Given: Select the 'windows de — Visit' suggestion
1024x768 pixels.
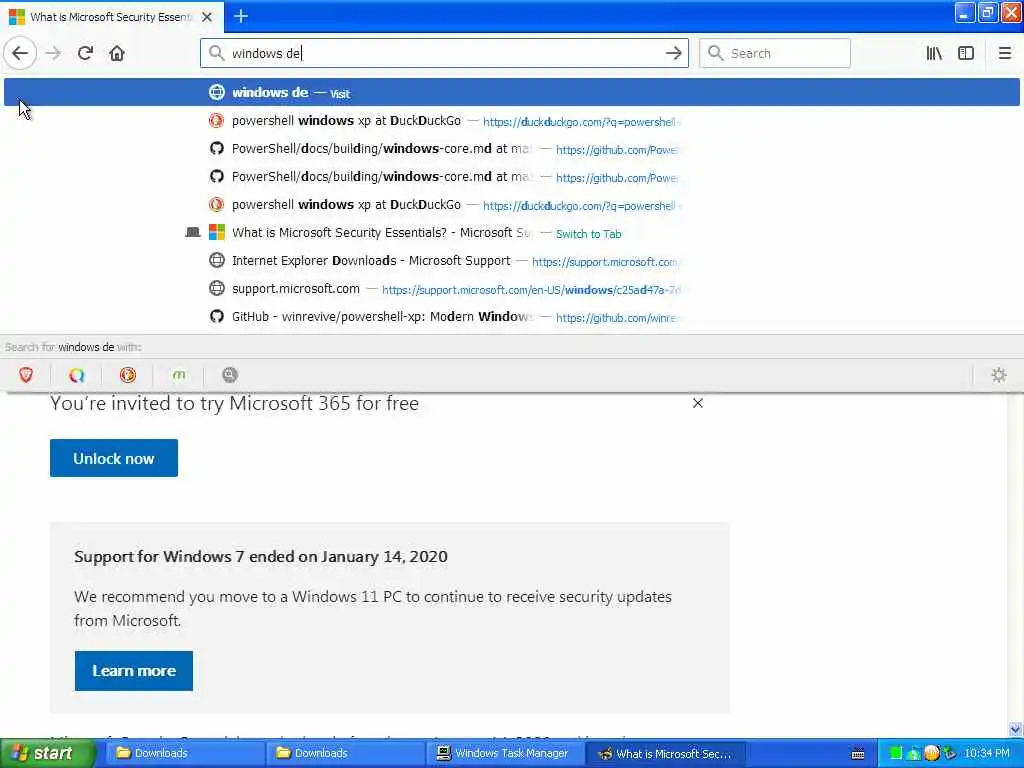Looking at the screenshot, I should click(x=512, y=93).
